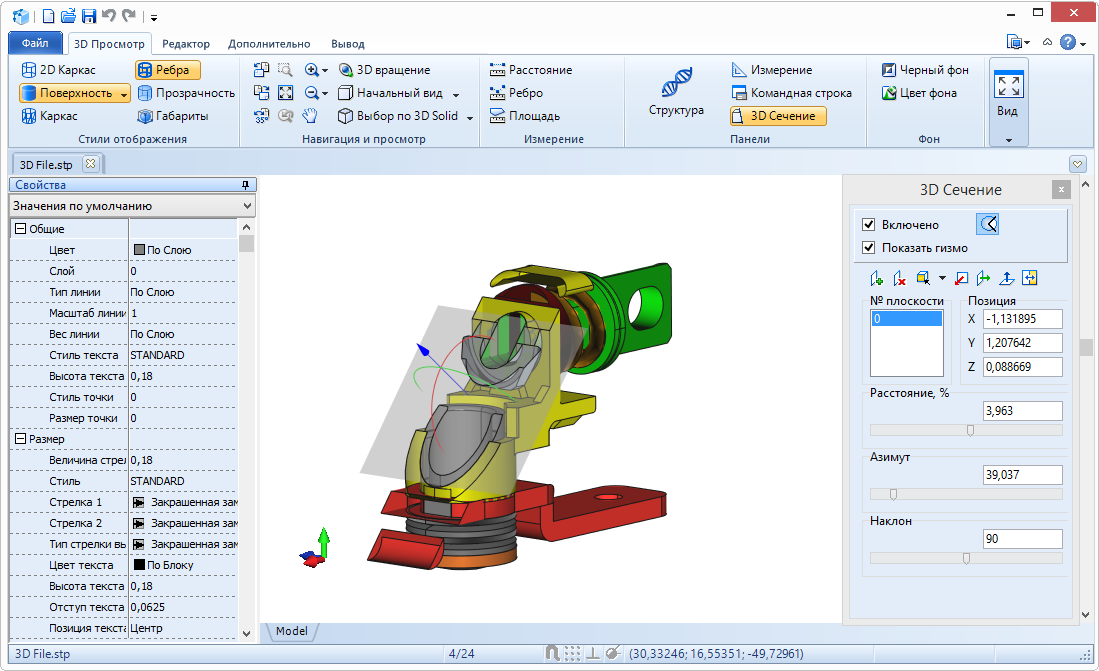1099x671 pixels.
Task: Uncheck the Включено checkbox
Action: tap(869, 225)
